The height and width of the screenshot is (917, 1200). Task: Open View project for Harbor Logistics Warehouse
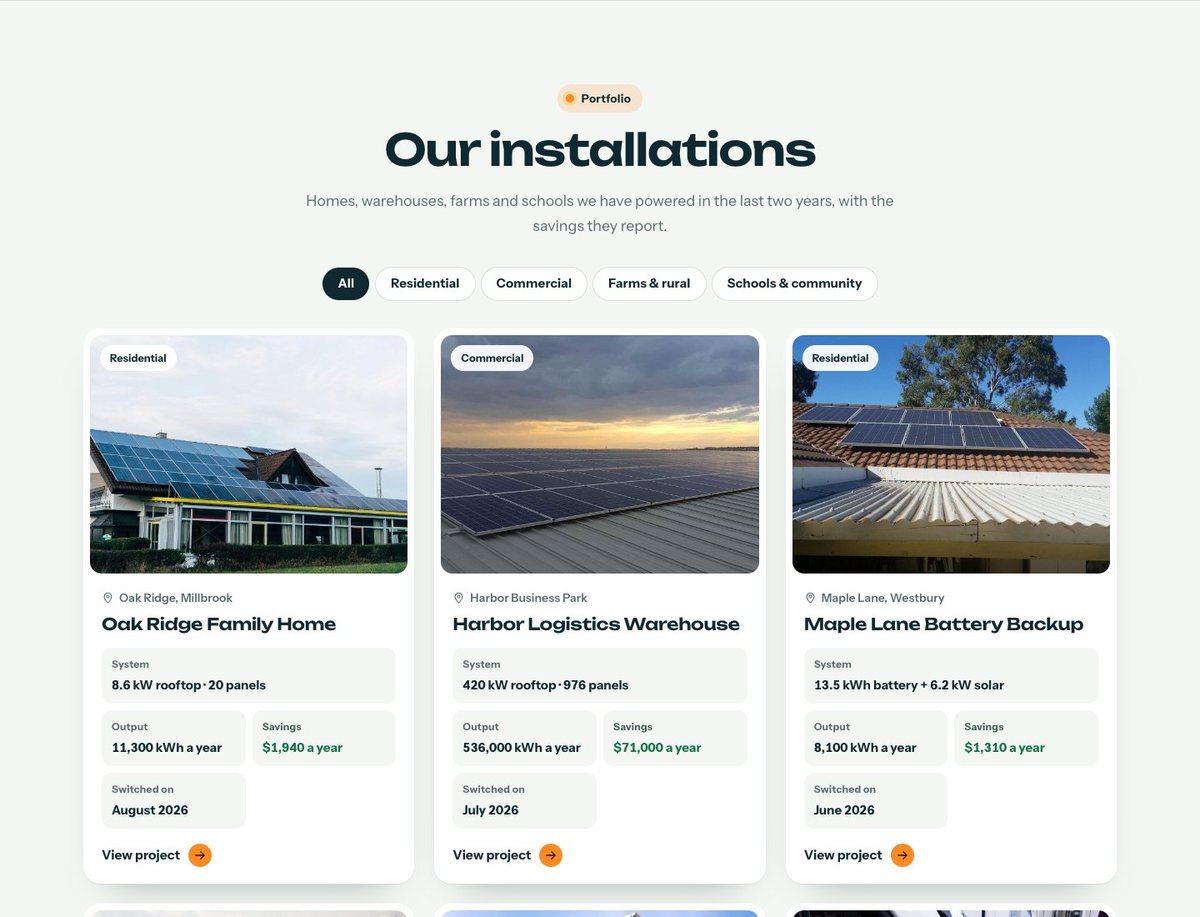point(508,855)
